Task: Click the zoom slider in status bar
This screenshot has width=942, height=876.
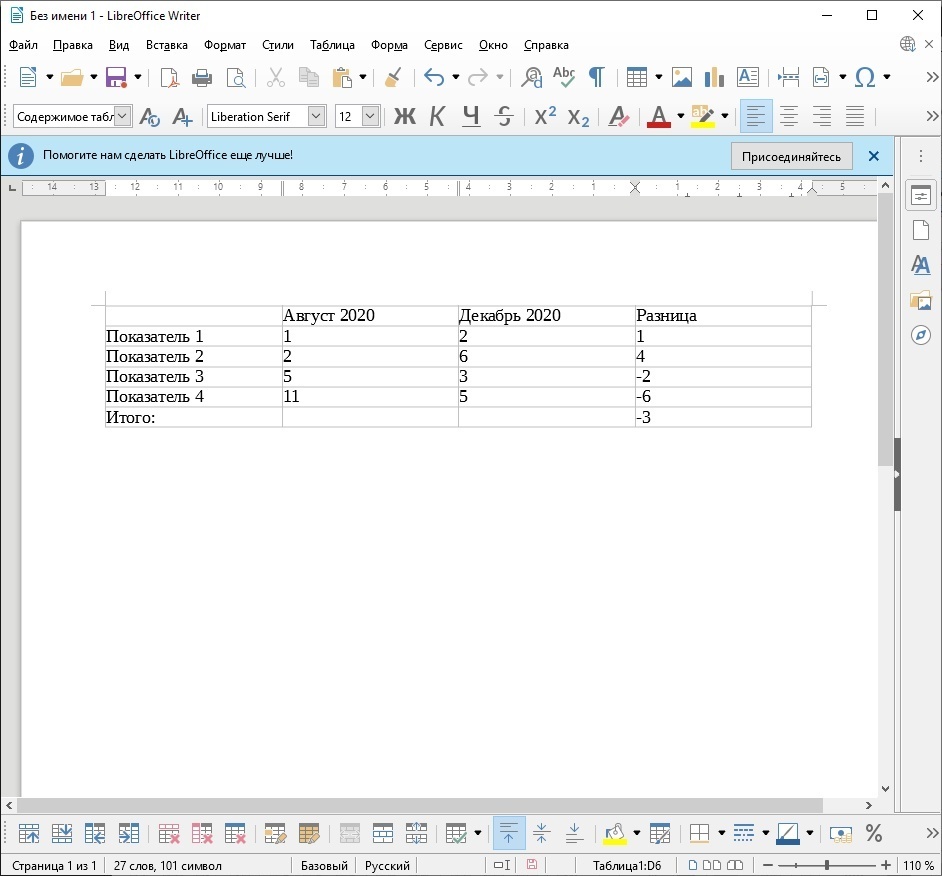Action: (825, 865)
